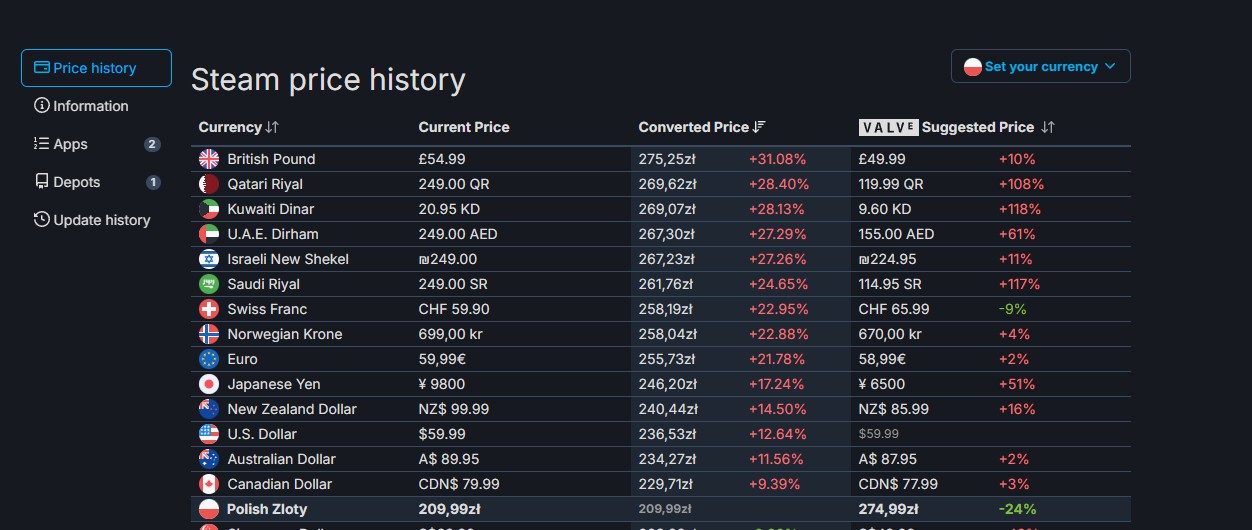Go to the Depots sidebar tab
This screenshot has height=530, width=1252.
click(x=96, y=182)
